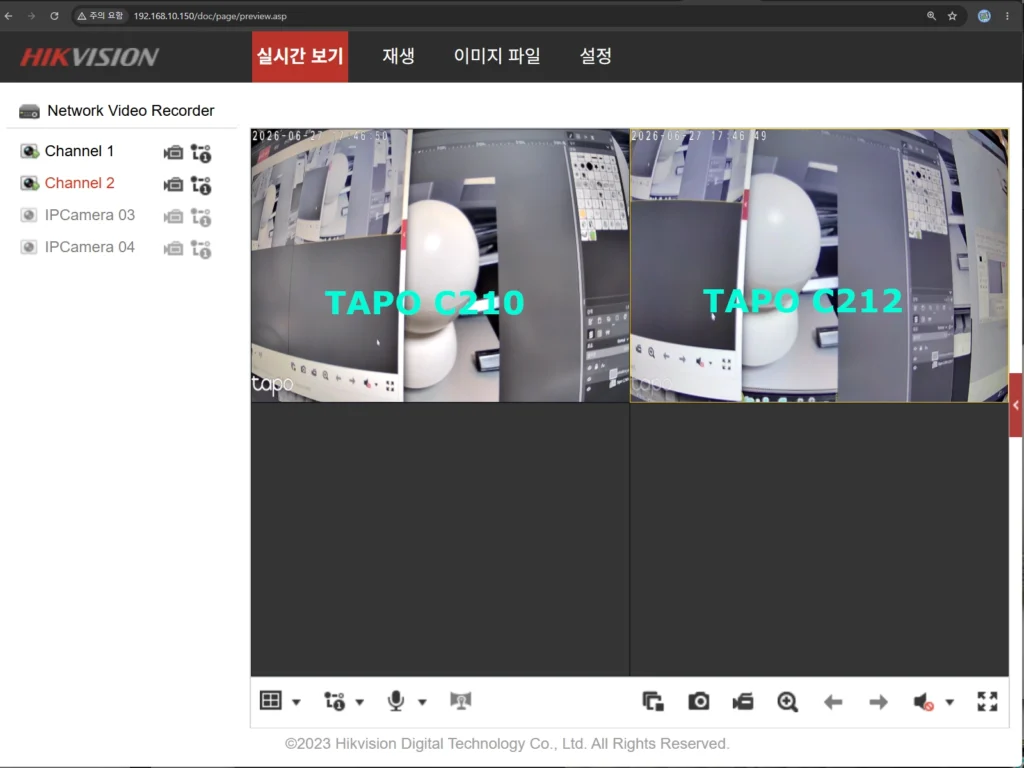Switch to the 재생 playback tab
This screenshot has width=1024, height=768.
(398, 56)
